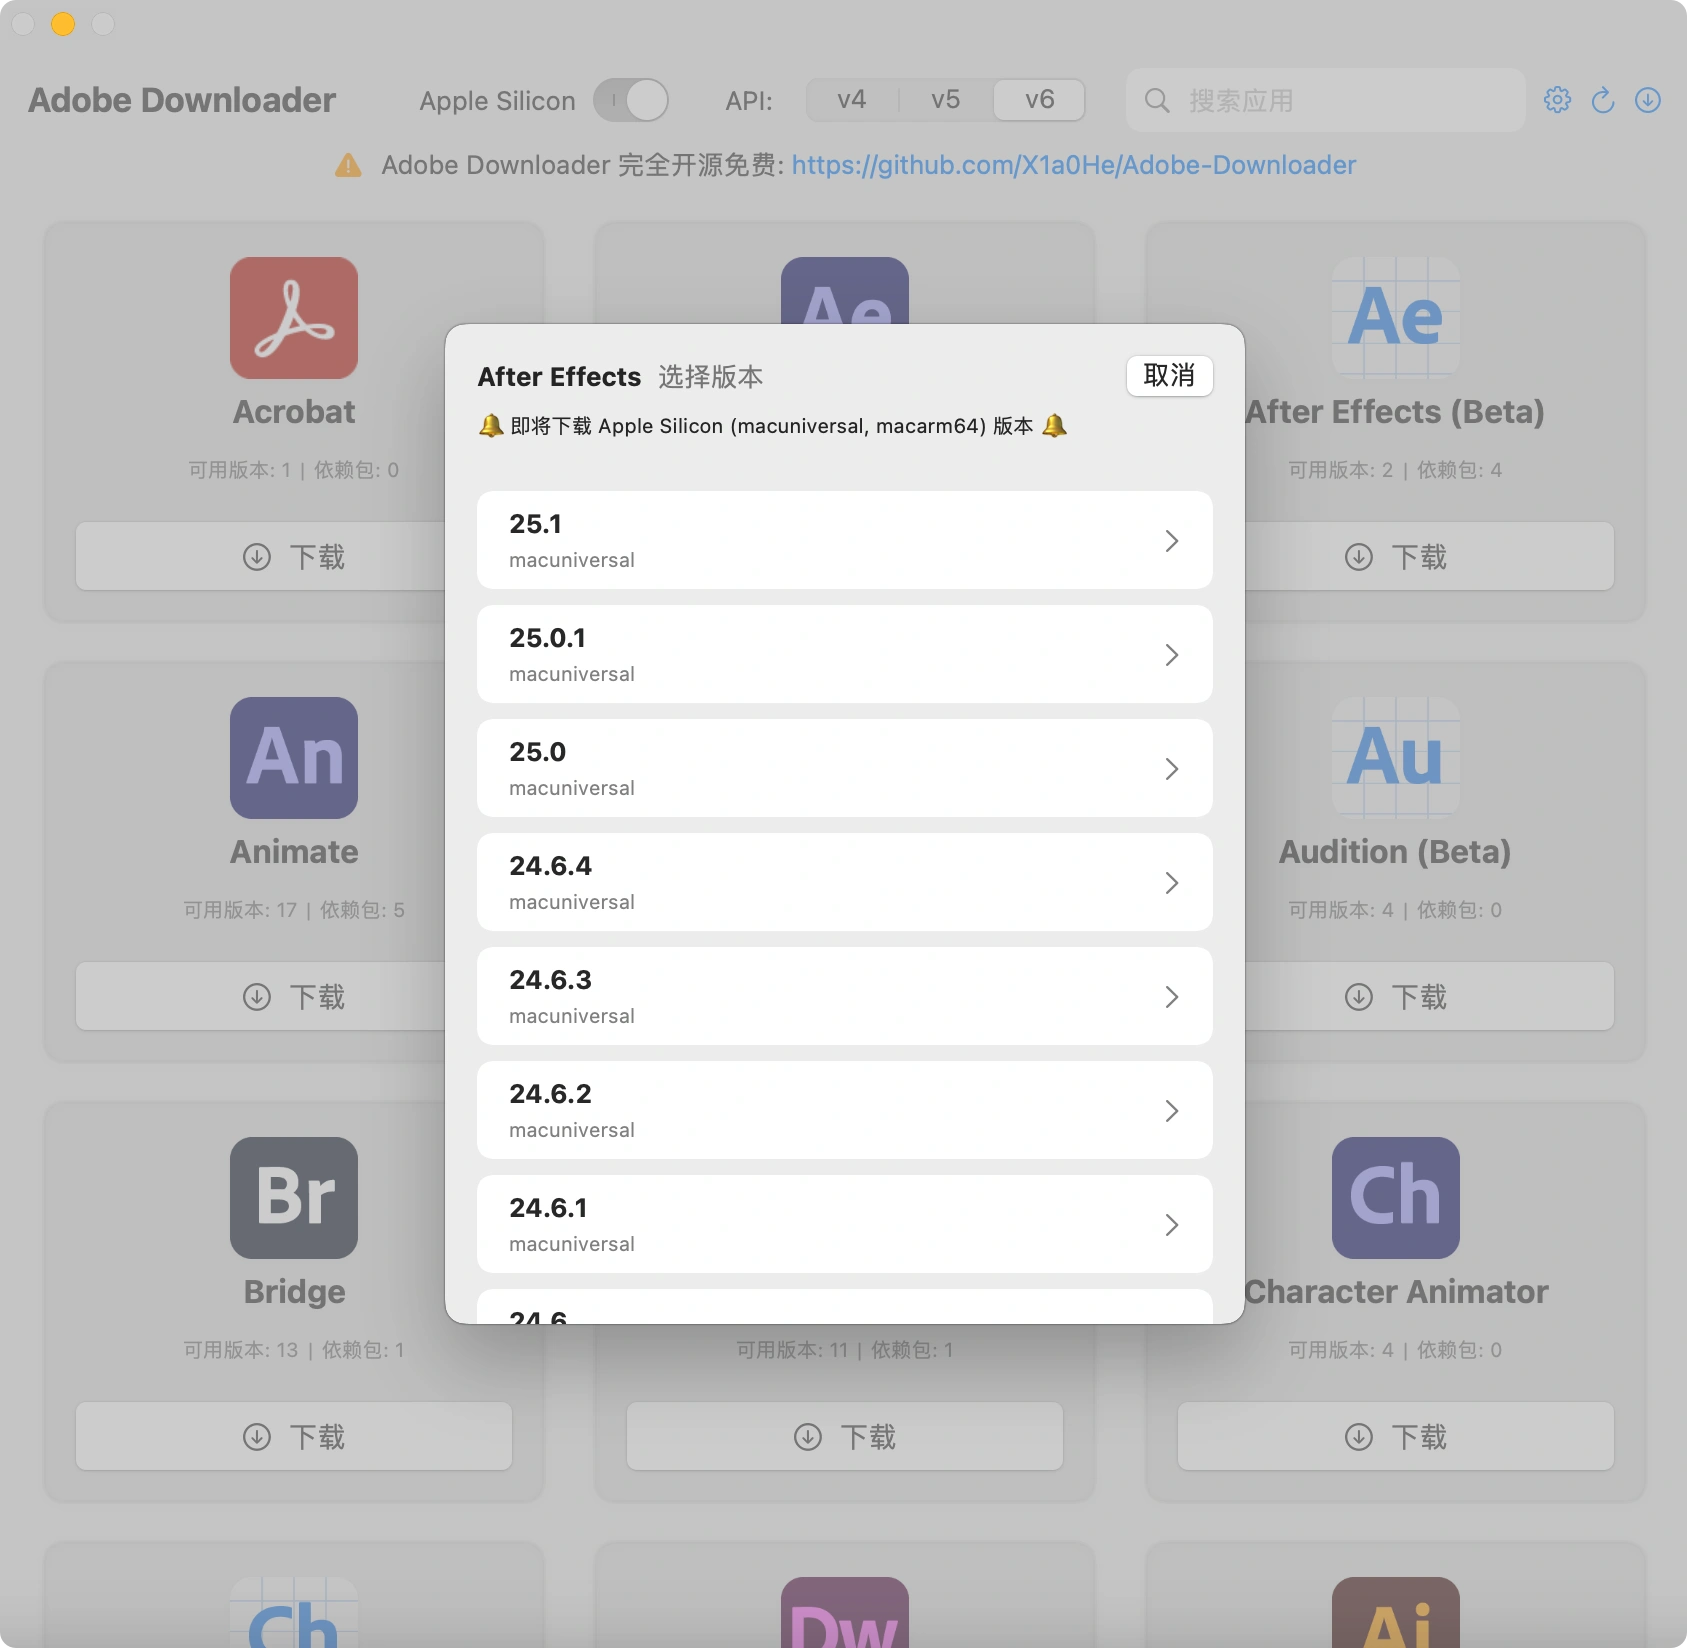
Task: Select API version v5
Action: 946,100
